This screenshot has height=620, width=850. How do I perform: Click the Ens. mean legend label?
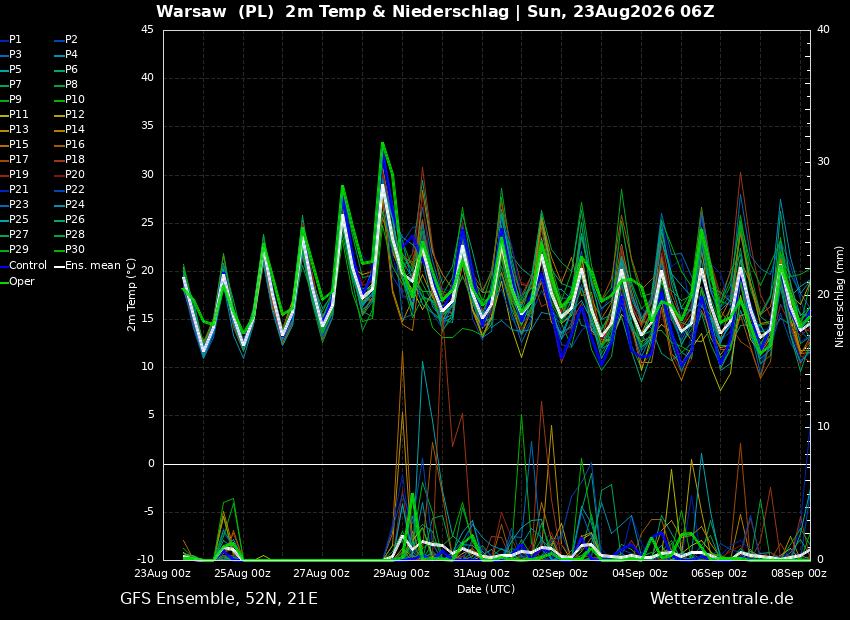[x=93, y=266]
